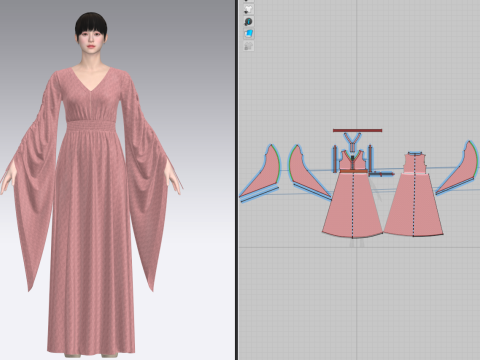
Task: Select the vertical strip right of front bodice
Action: pyautogui.click(x=370, y=158)
